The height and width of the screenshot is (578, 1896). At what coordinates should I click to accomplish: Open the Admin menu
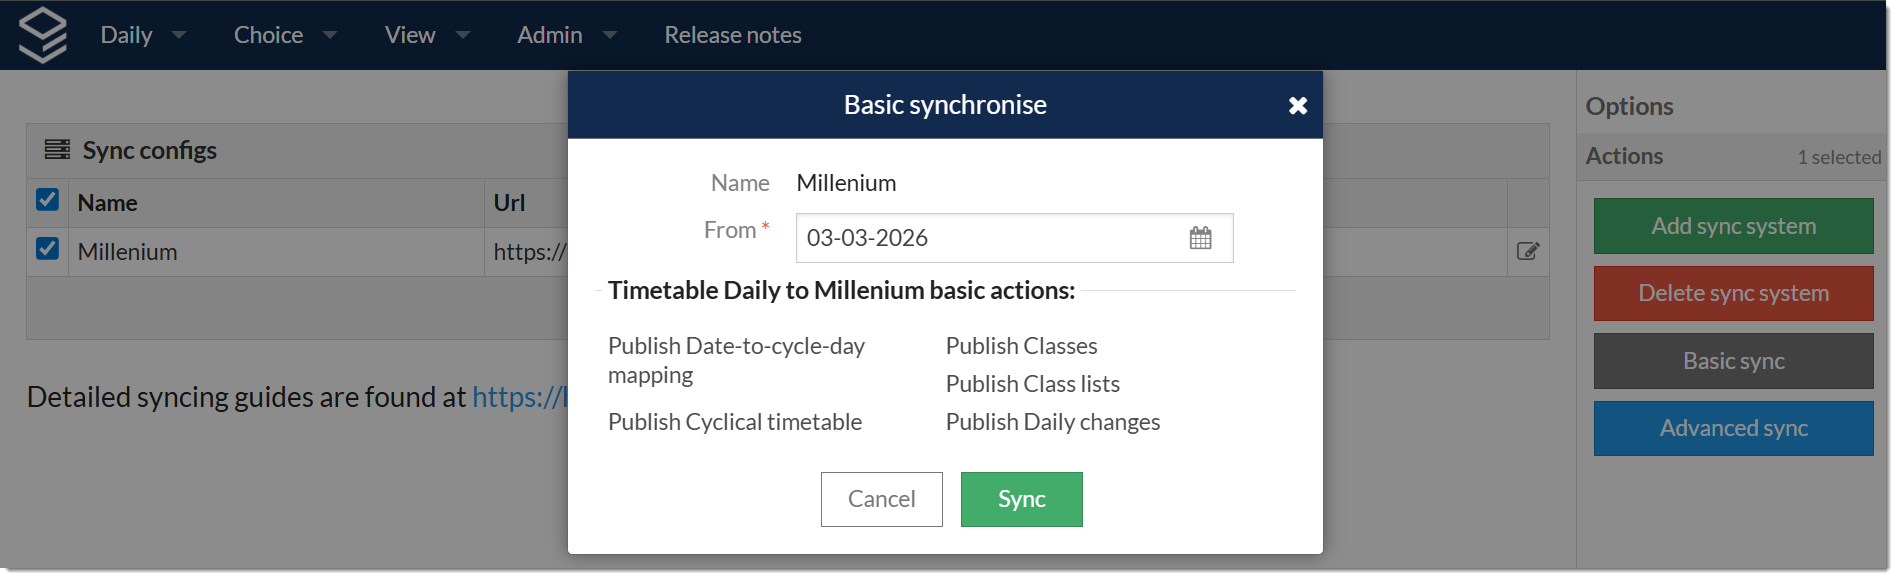pos(549,35)
